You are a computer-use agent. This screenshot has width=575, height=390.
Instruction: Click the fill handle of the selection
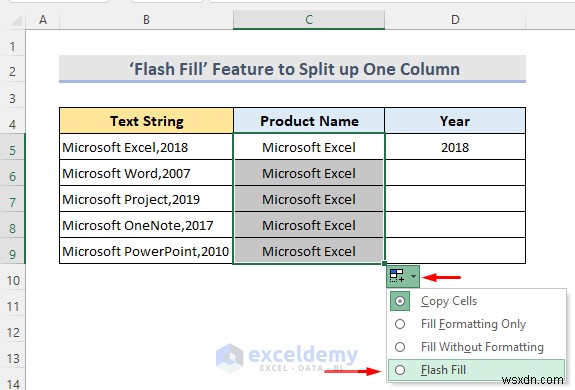point(384,263)
